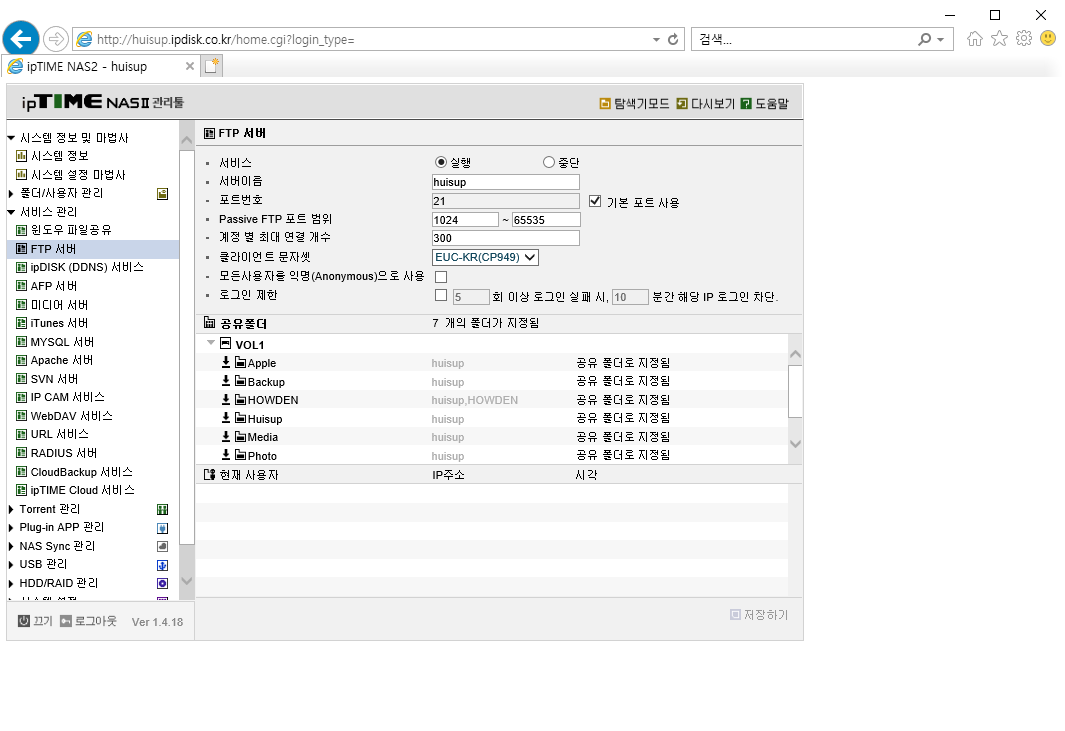Click the 저장하기 save button
Viewport: 1065px width, 731px height.
click(x=759, y=614)
